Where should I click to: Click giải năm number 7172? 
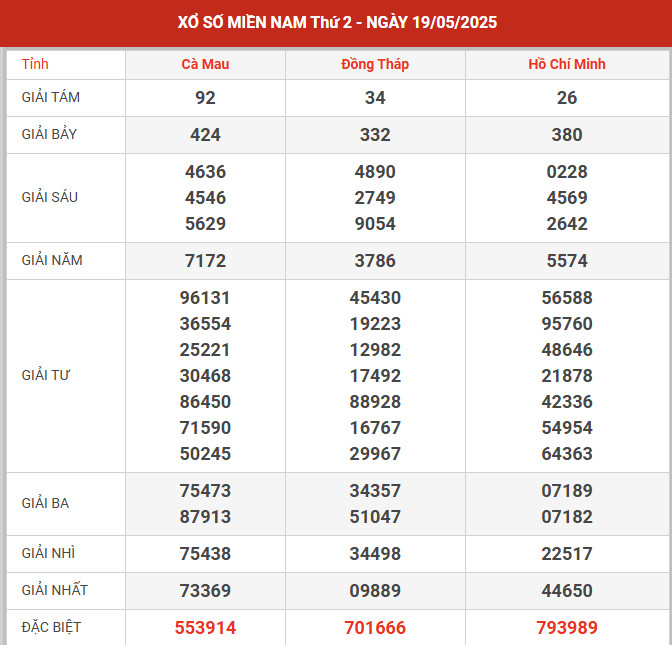[x=205, y=261]
